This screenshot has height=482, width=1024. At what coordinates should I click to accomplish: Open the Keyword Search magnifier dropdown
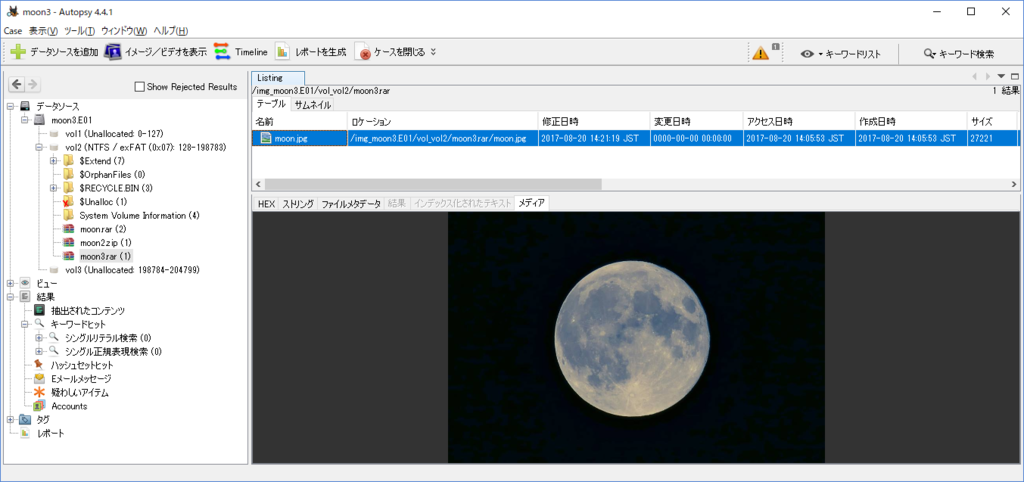930,54
